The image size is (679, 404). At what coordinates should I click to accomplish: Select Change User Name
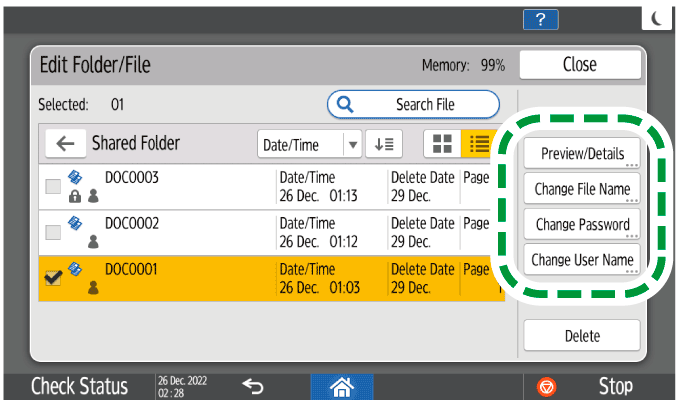click(582, 260)
